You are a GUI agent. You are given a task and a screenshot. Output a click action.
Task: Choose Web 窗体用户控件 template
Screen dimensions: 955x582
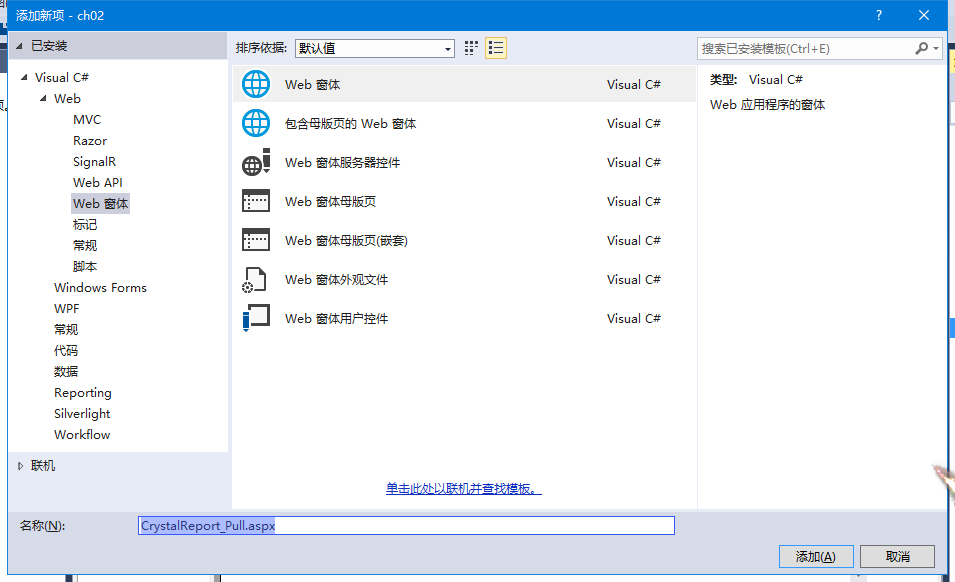336,318
